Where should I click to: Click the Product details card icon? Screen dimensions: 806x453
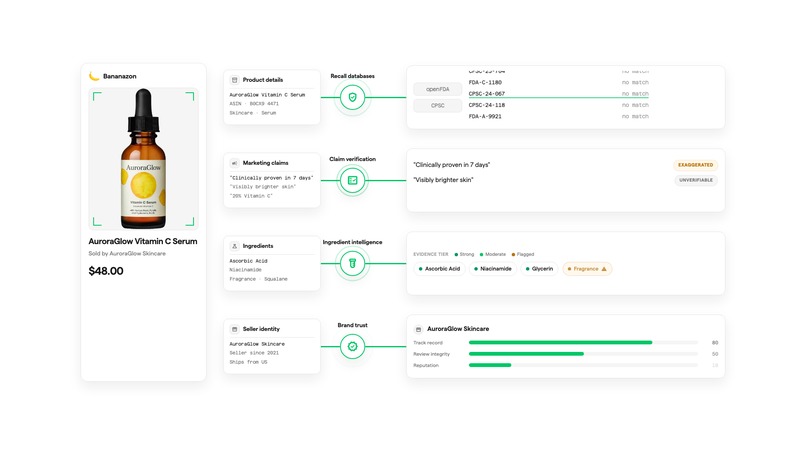coord(234,80)
